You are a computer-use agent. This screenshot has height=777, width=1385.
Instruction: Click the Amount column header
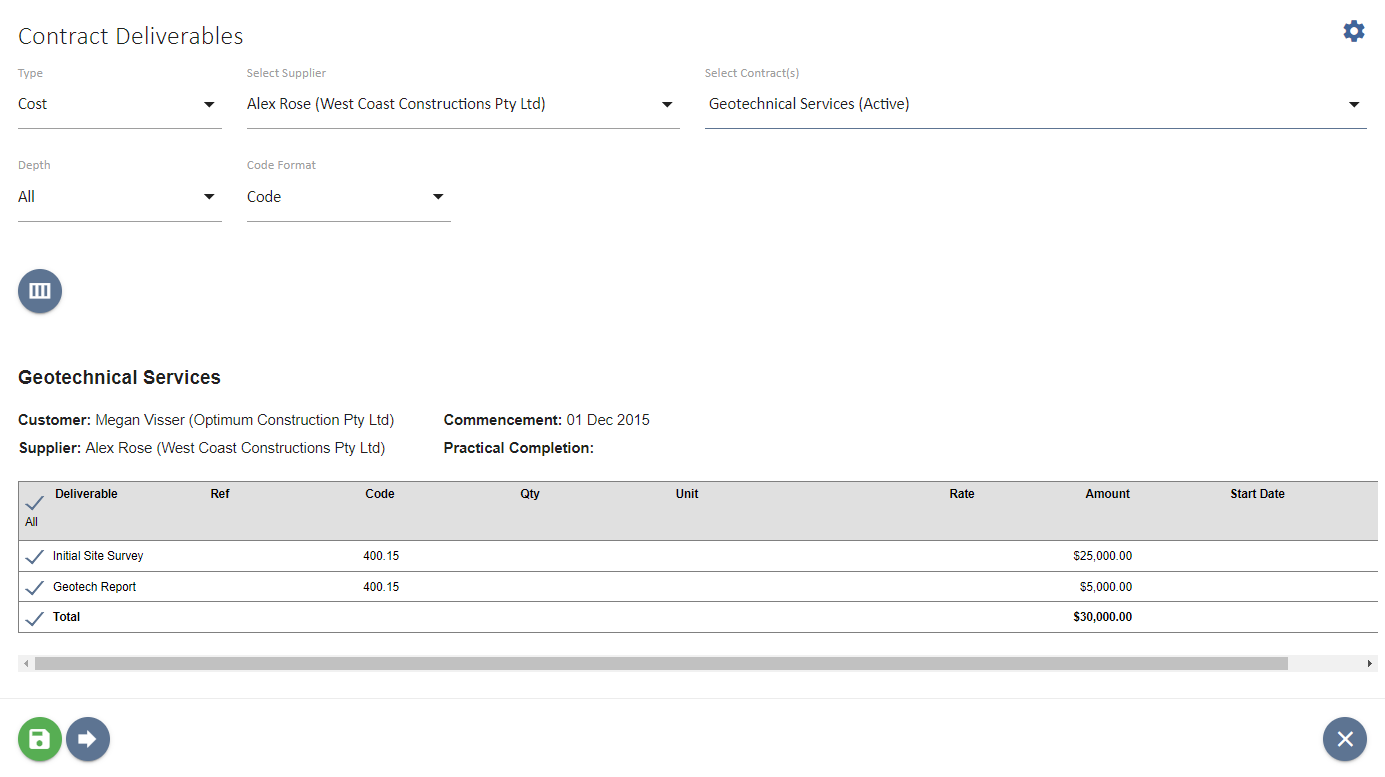point(1107,493)
